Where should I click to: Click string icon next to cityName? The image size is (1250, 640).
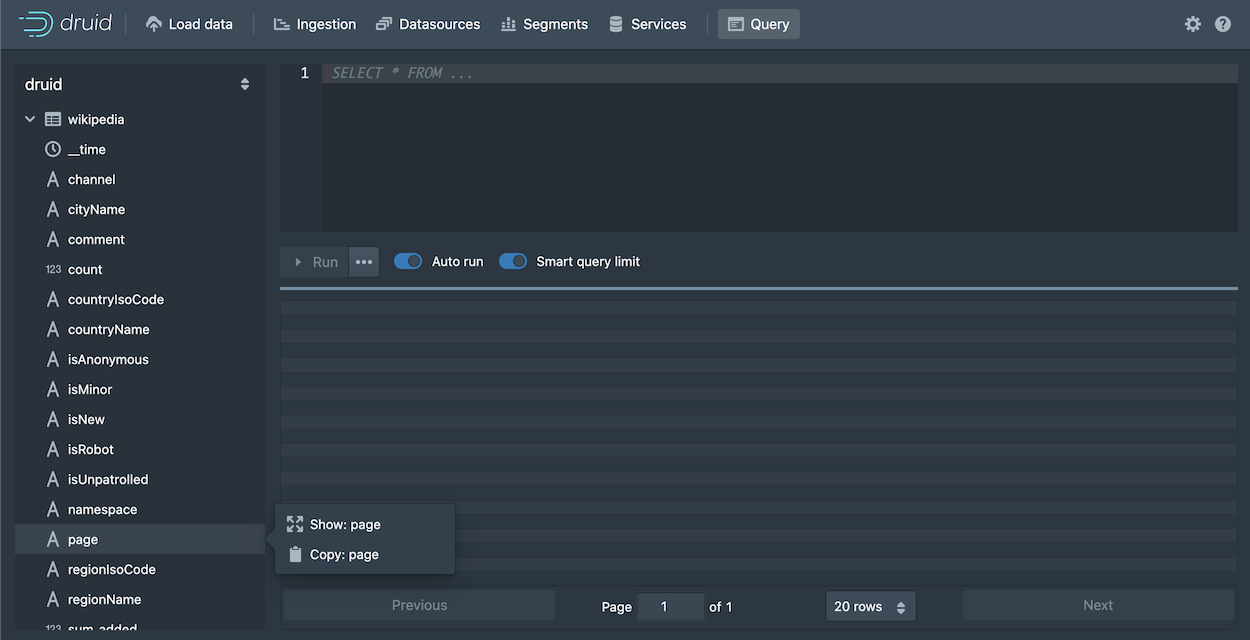[53, 209]
